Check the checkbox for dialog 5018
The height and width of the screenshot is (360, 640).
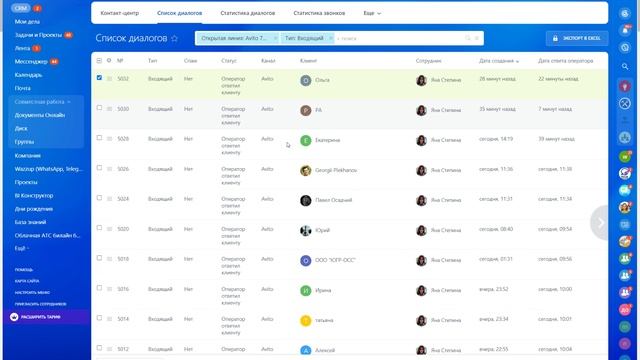(x=99, y=258)
